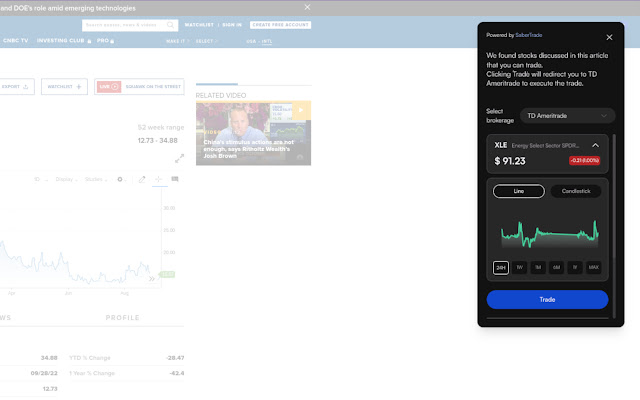Switch chart type to Line
This screenshot has height=400, width=640.
[x=519, y=190]
